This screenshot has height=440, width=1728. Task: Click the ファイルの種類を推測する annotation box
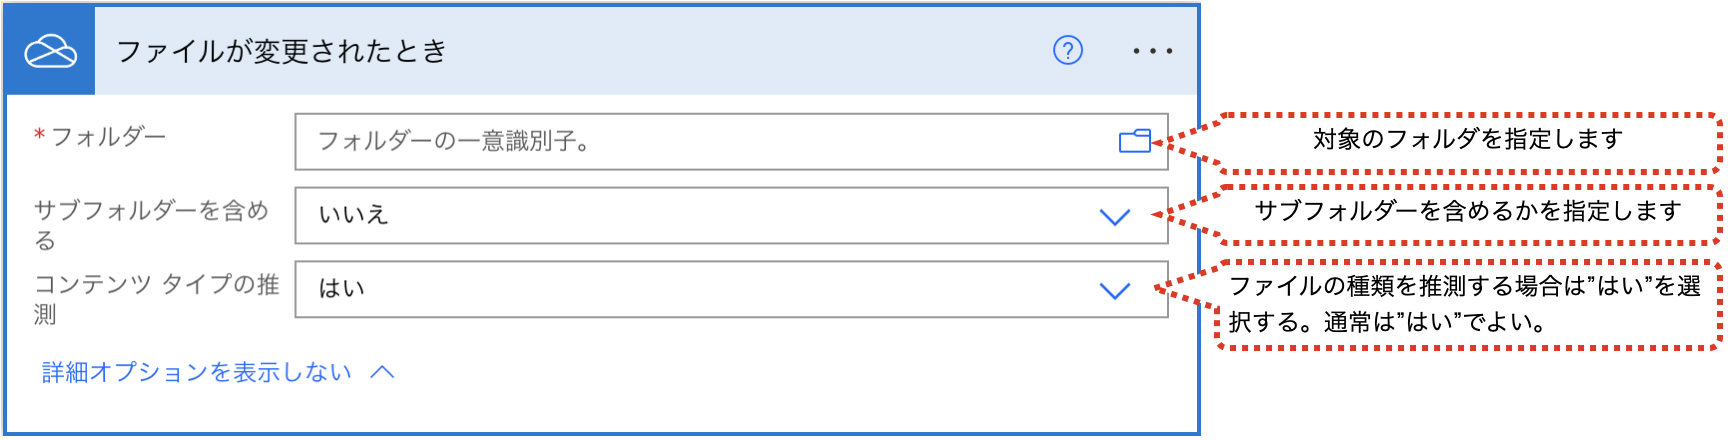tap(1468, 305)
